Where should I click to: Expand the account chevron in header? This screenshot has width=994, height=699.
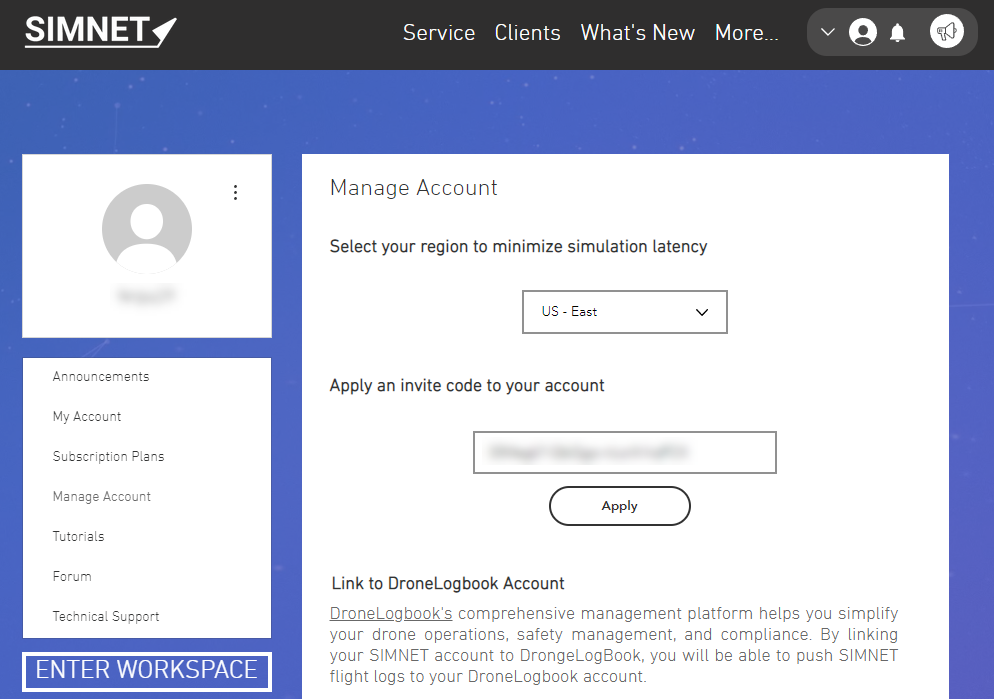point(827,32)
